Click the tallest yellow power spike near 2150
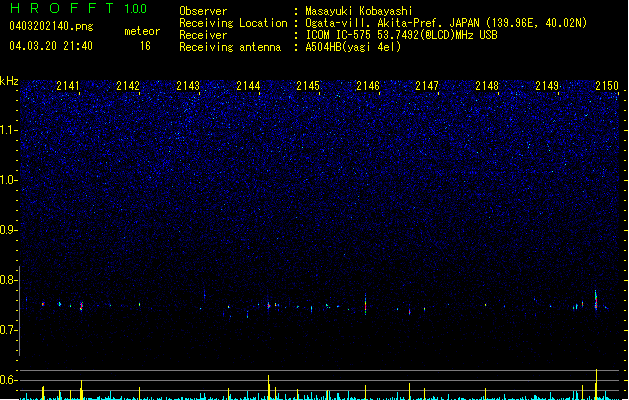Viewport: 629px width, 400px height. [x=596, y=384]
